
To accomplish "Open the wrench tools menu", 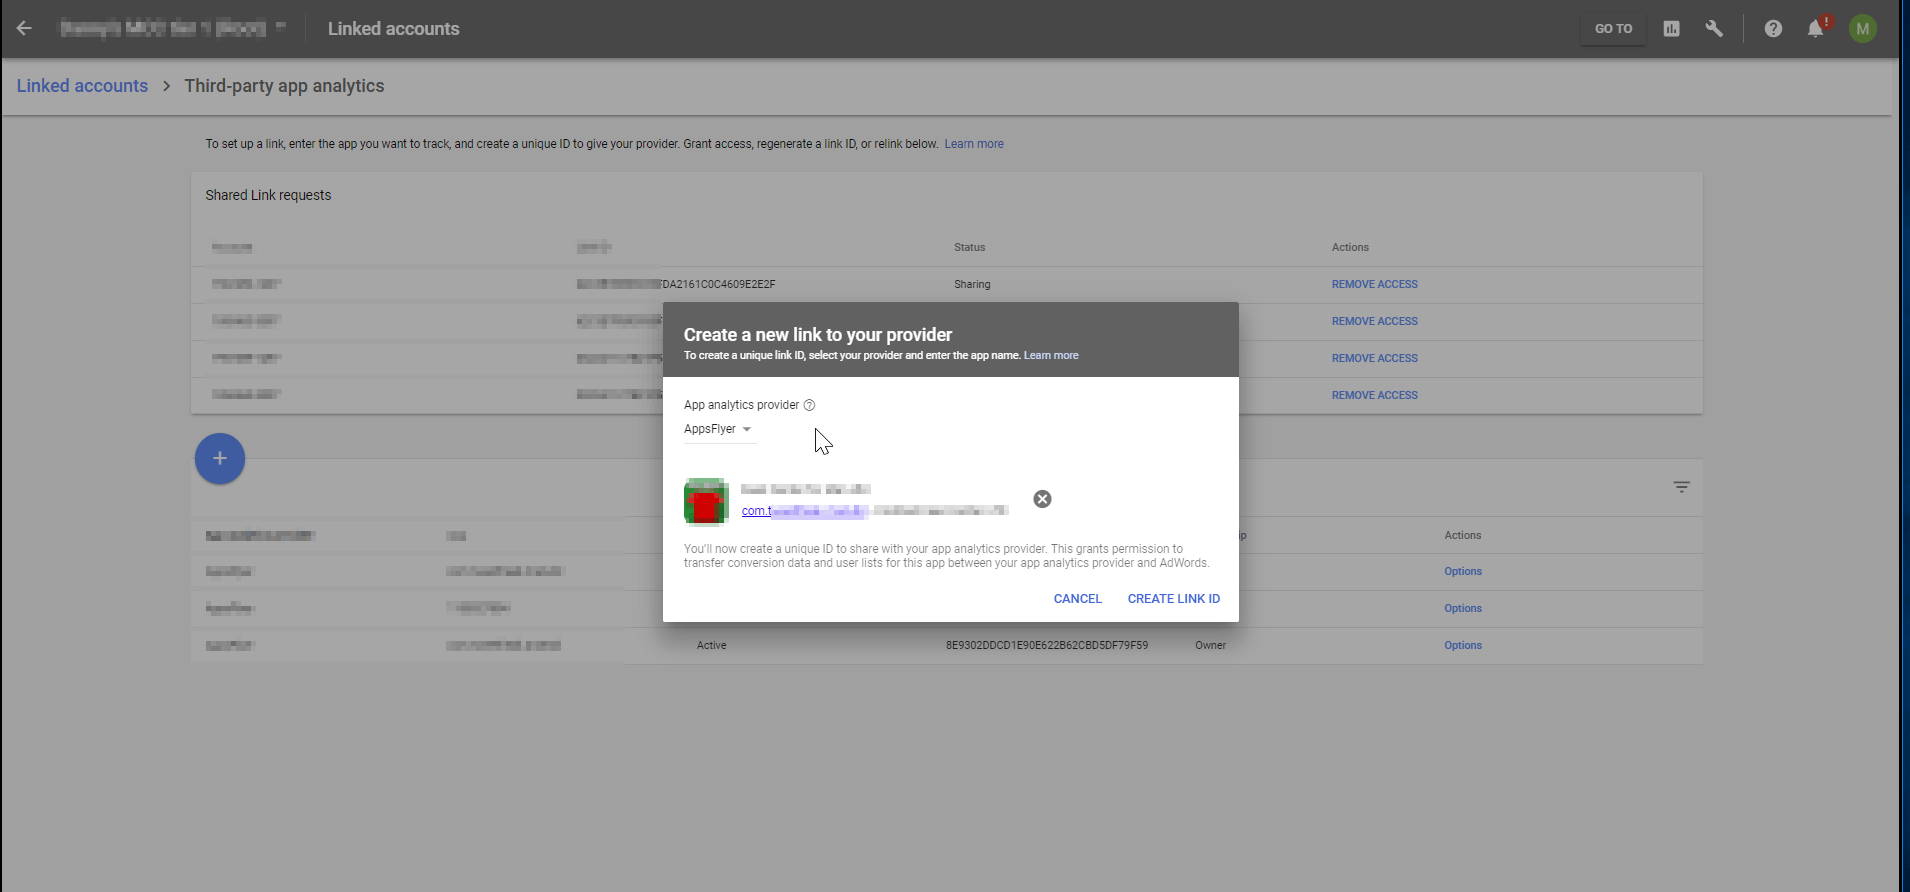I will pyautogui.click(x=1714, y=28).
